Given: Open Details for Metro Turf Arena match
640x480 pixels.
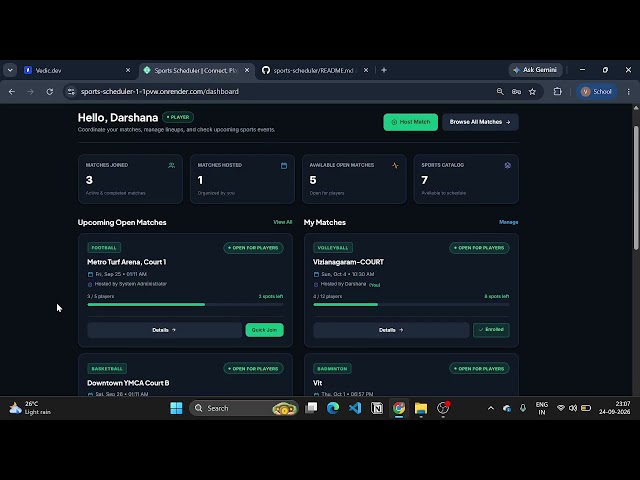Looking at the screenshot, I should (164, 330).
